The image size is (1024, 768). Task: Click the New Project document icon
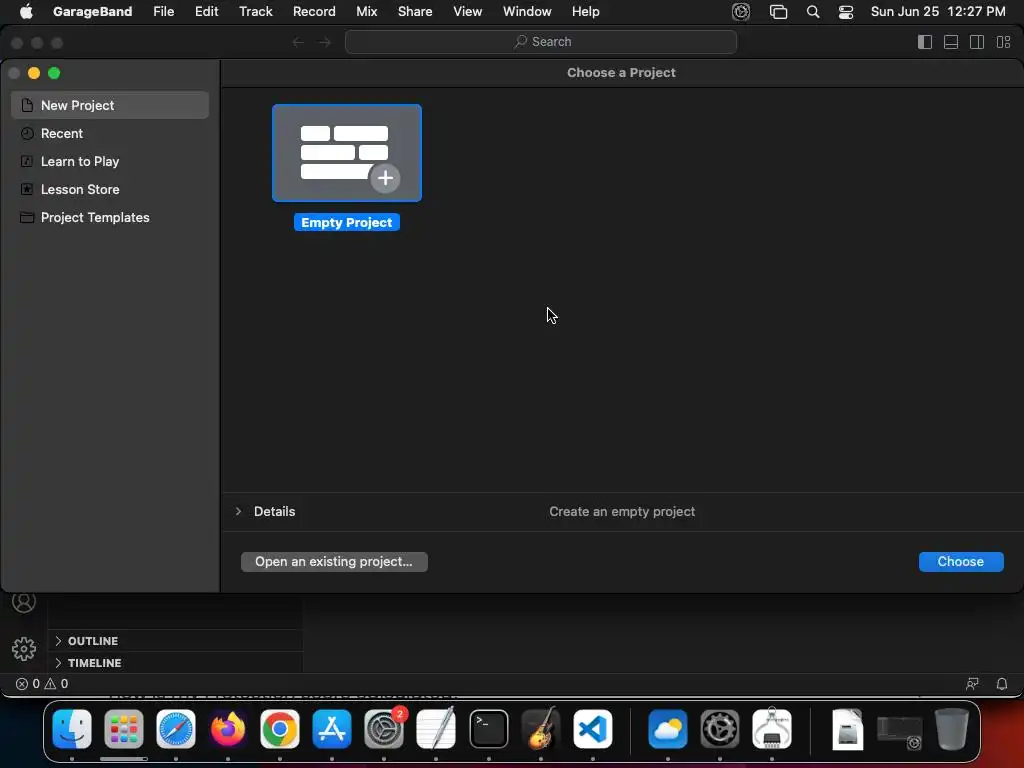tap(27, 105)
